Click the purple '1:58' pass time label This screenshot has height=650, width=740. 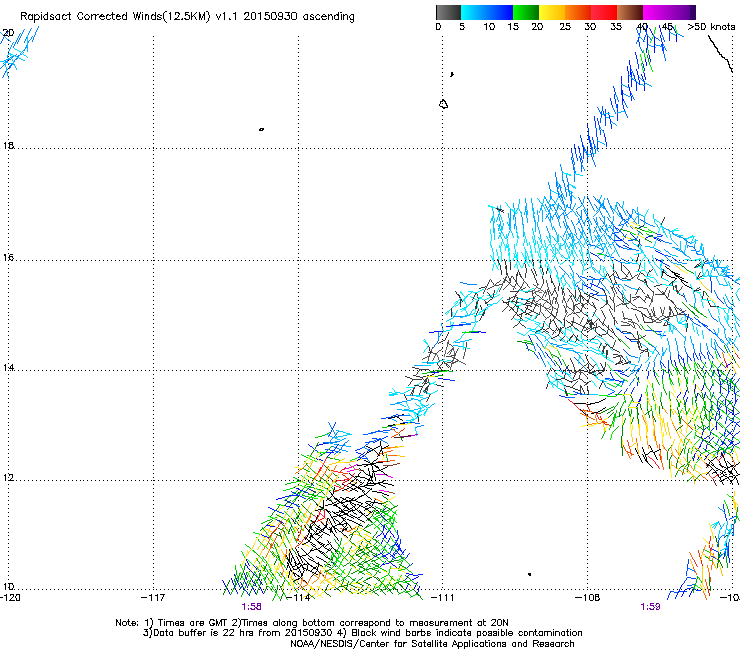click(252, 607)
